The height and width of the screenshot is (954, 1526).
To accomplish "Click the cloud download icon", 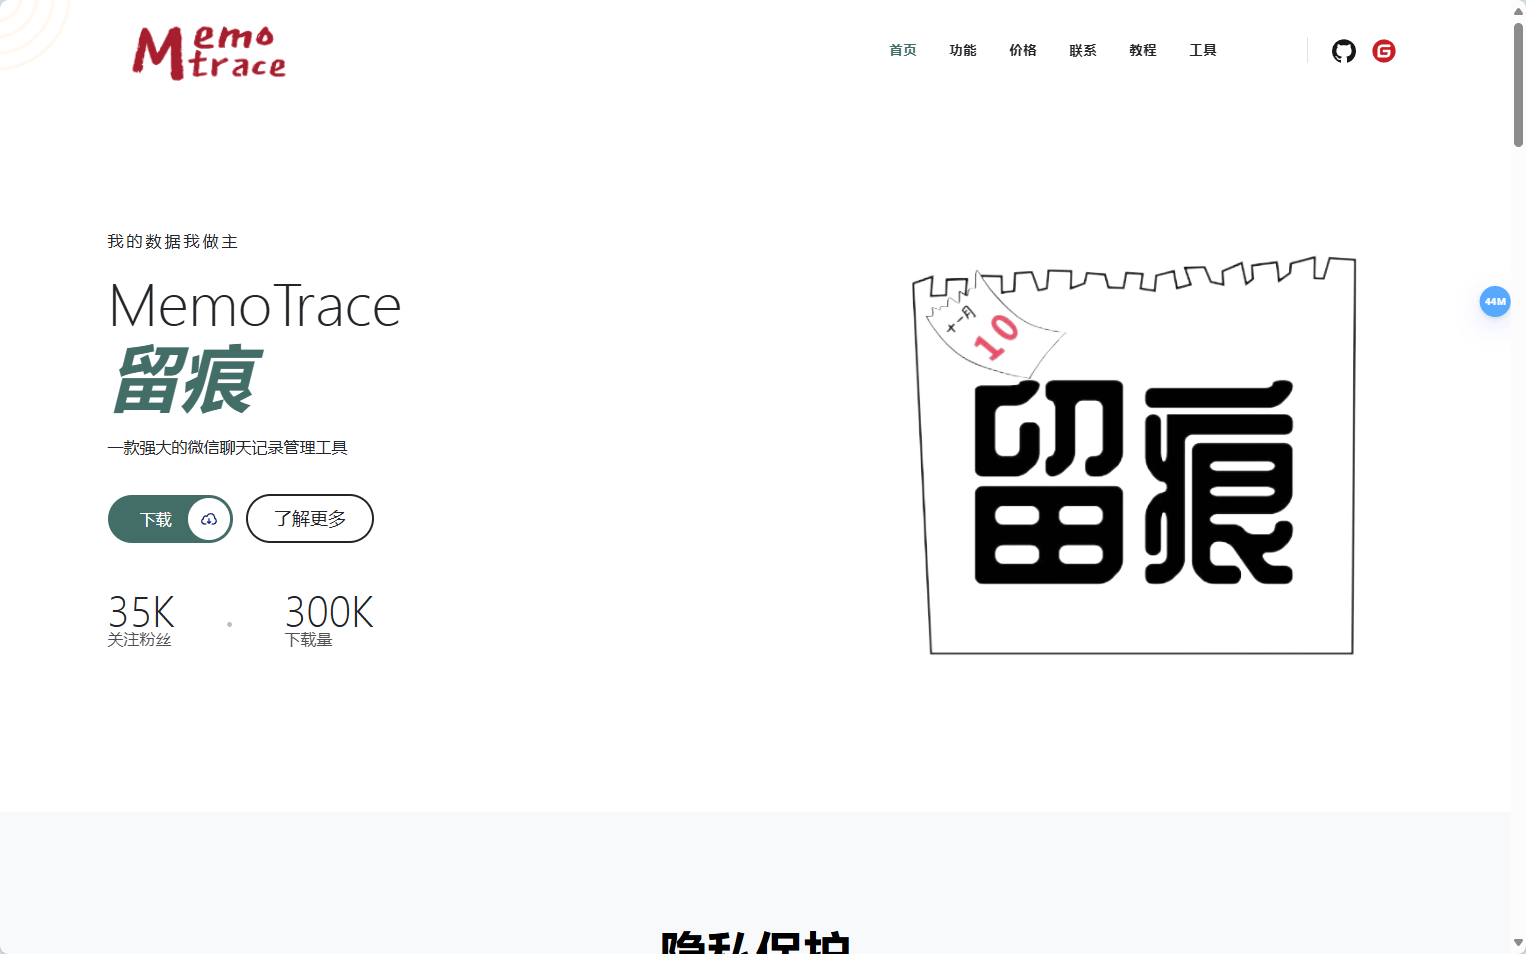I will [209, 519].
